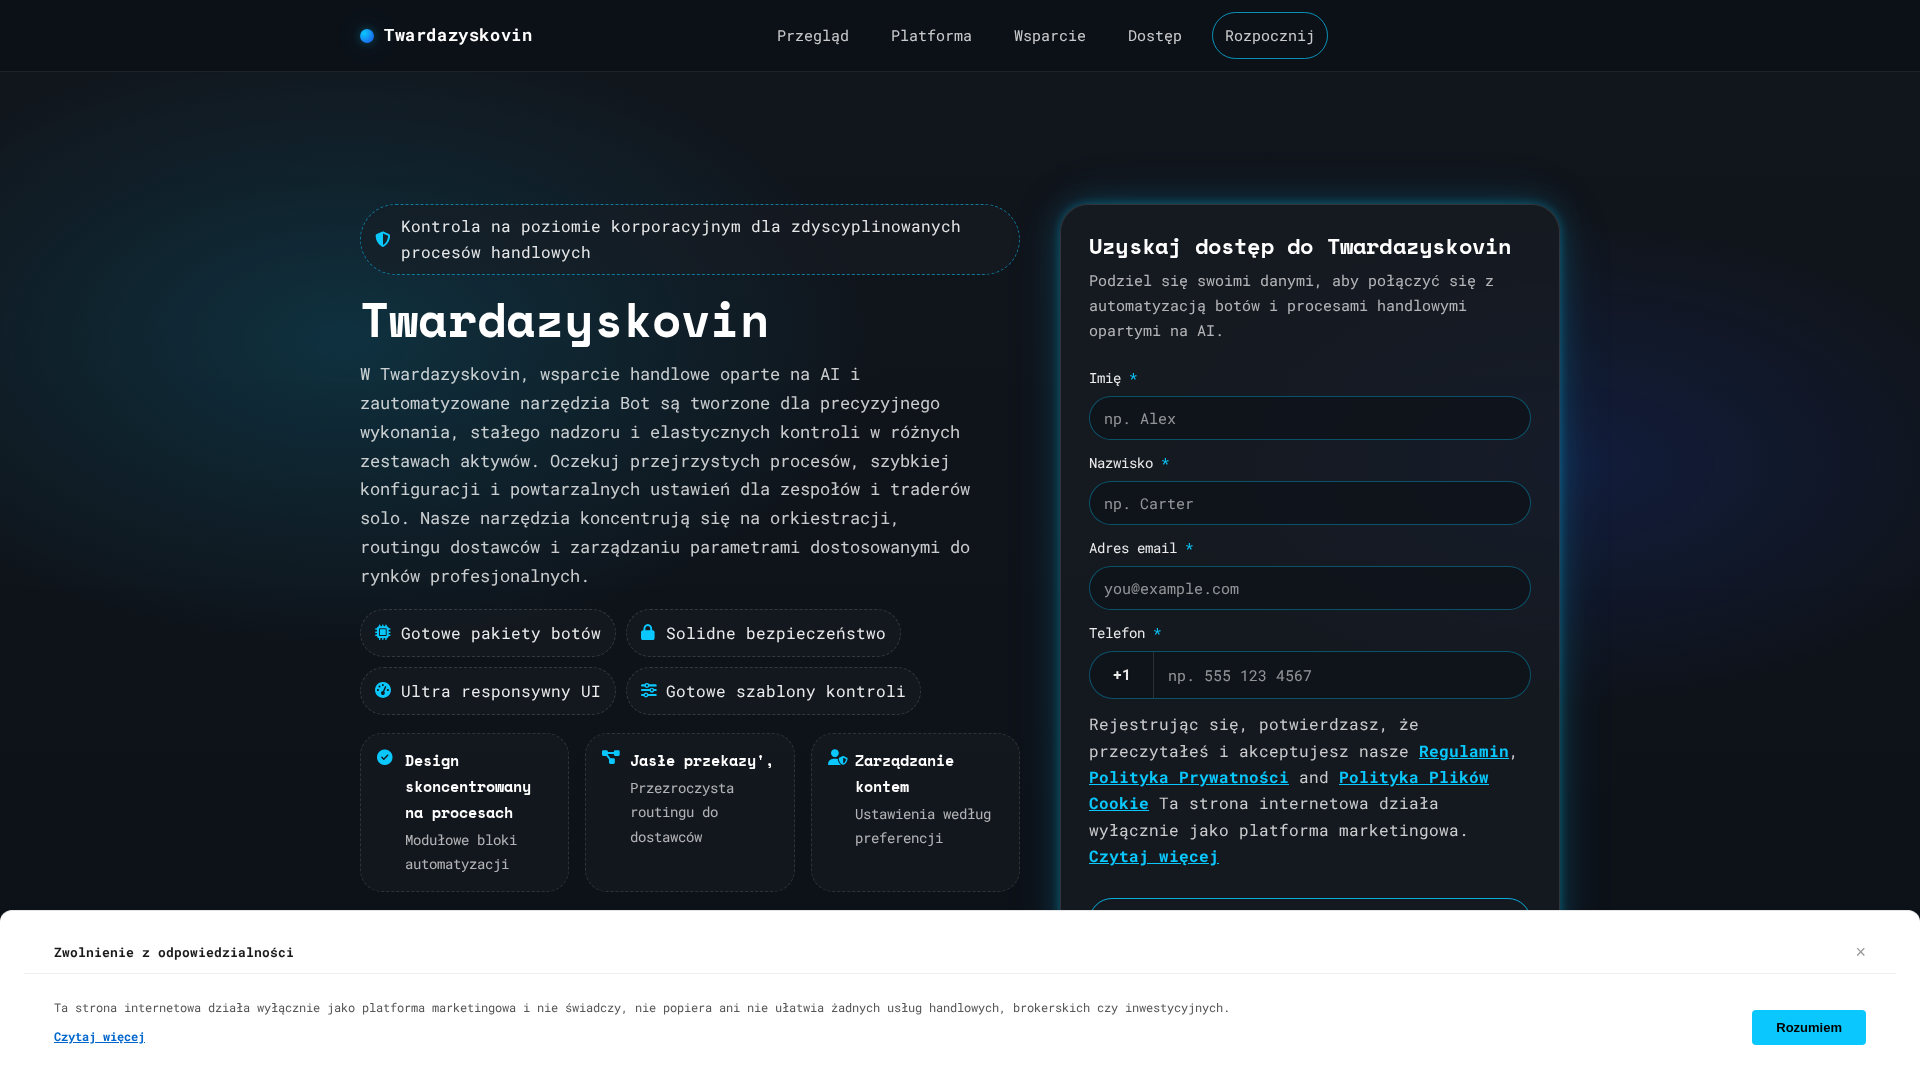The height and width of the screenshot is (1080, 1920).
Task: Close the disclaimer banner with the X
Action: 1861,952
